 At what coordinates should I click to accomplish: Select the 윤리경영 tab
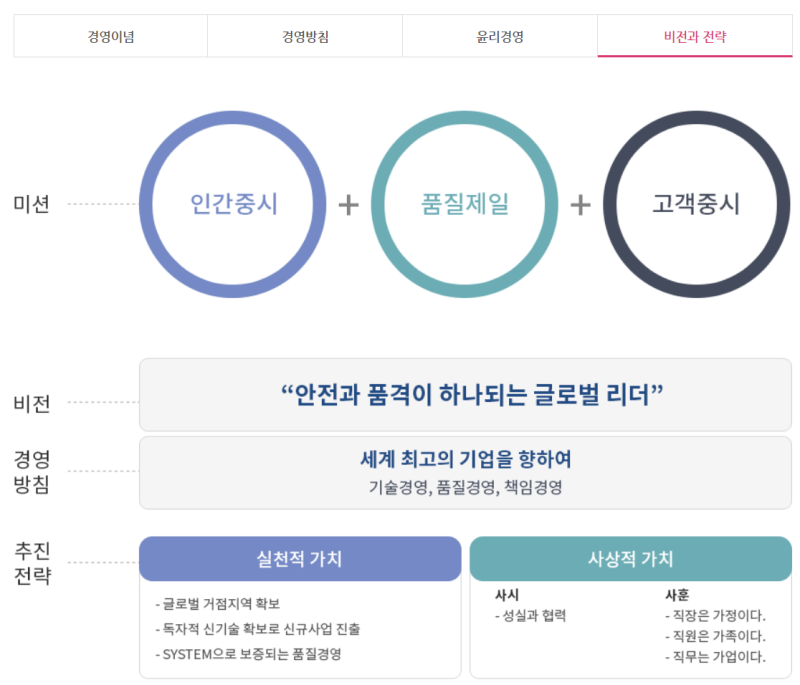tap(500, 36)
